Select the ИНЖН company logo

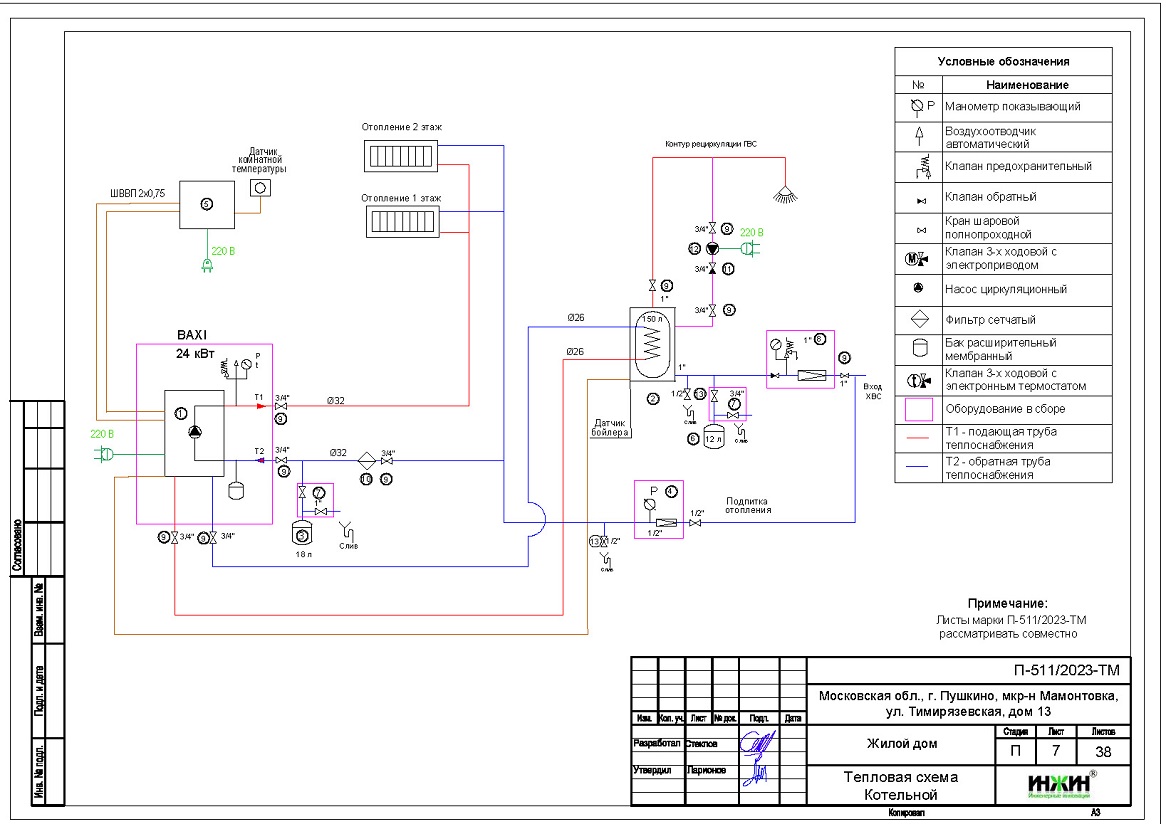click(x=1057, y=785)
